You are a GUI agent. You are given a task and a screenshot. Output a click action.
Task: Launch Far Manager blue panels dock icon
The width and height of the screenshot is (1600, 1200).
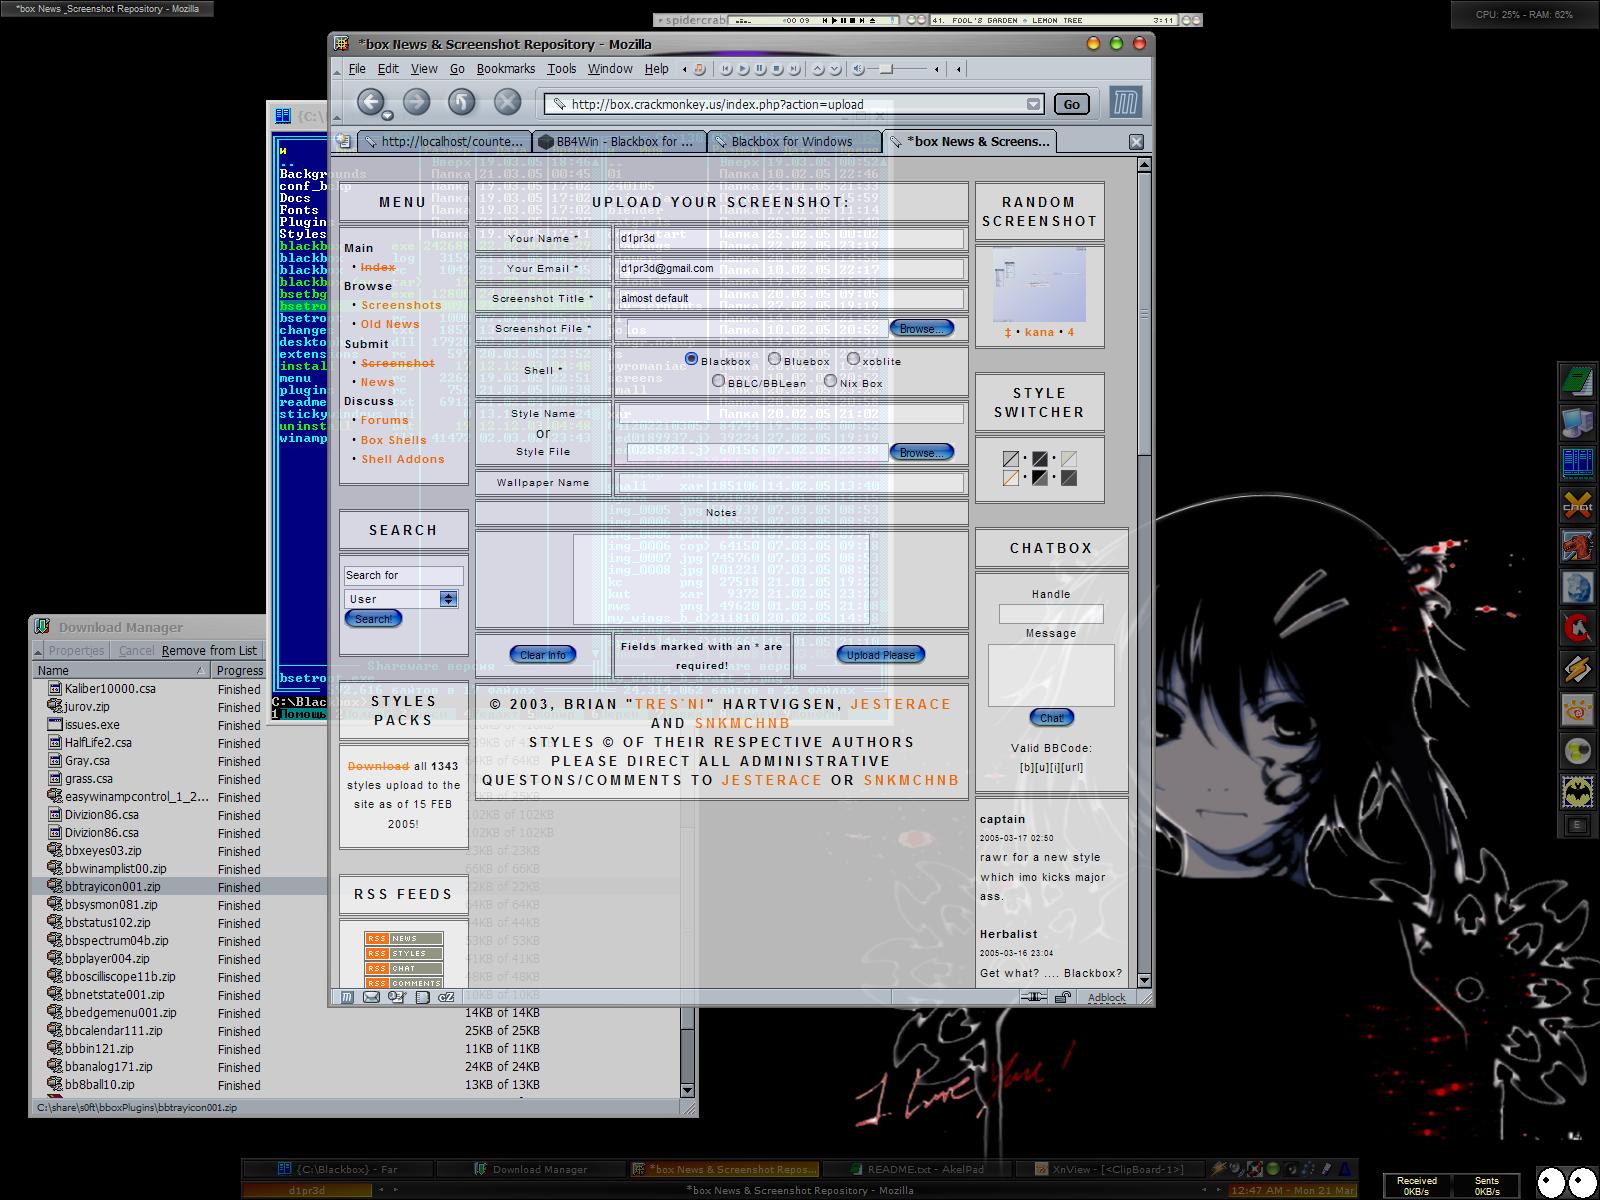click(x=1577, y=465)
